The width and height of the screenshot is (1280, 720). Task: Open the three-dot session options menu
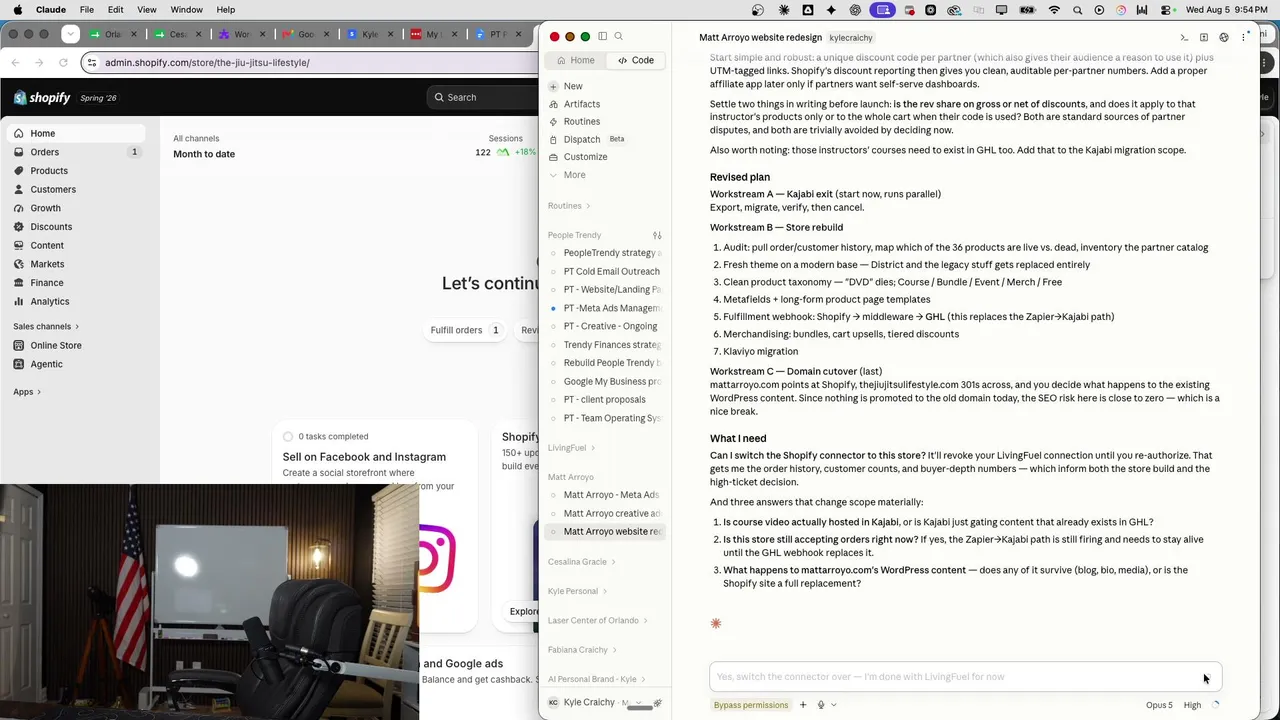[x=1244, y=37]
